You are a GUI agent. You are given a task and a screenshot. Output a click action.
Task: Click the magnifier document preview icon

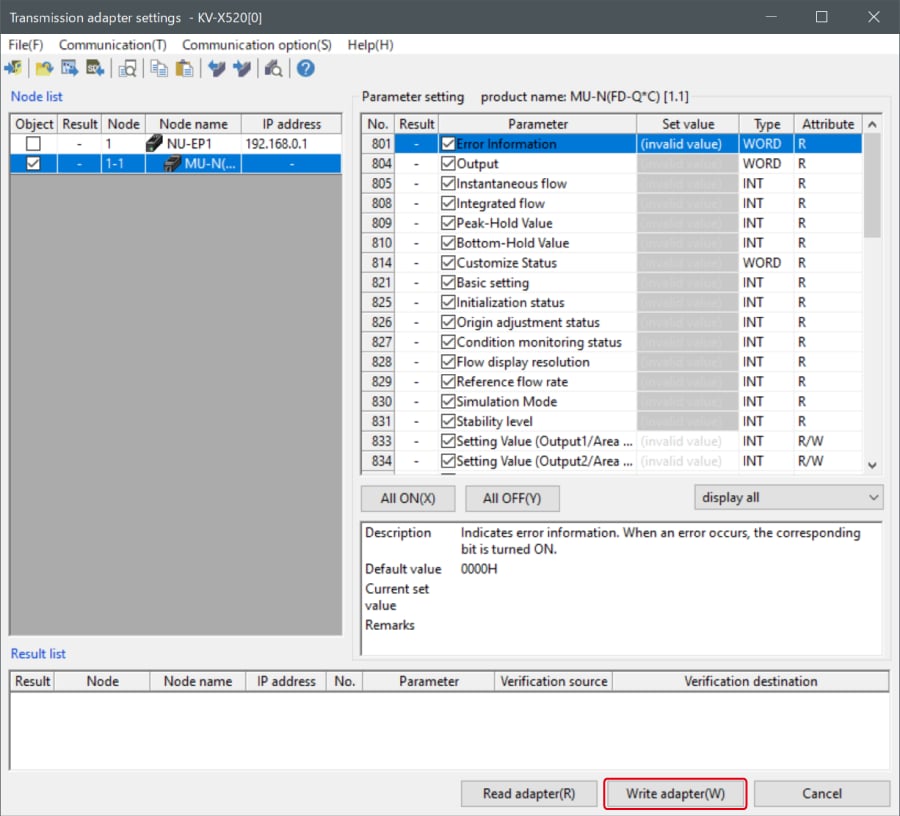tap(127, 68)
